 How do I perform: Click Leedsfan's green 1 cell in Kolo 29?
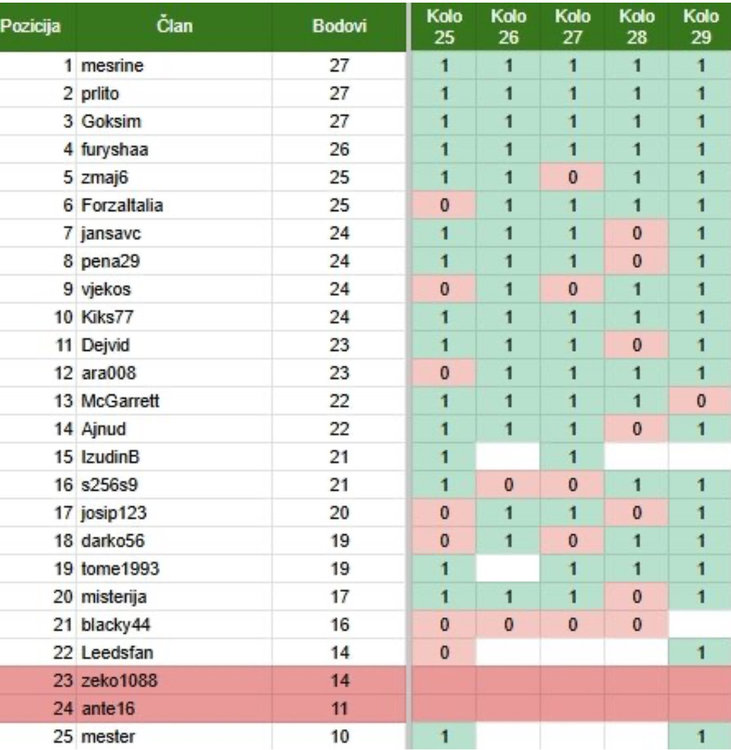700,653
